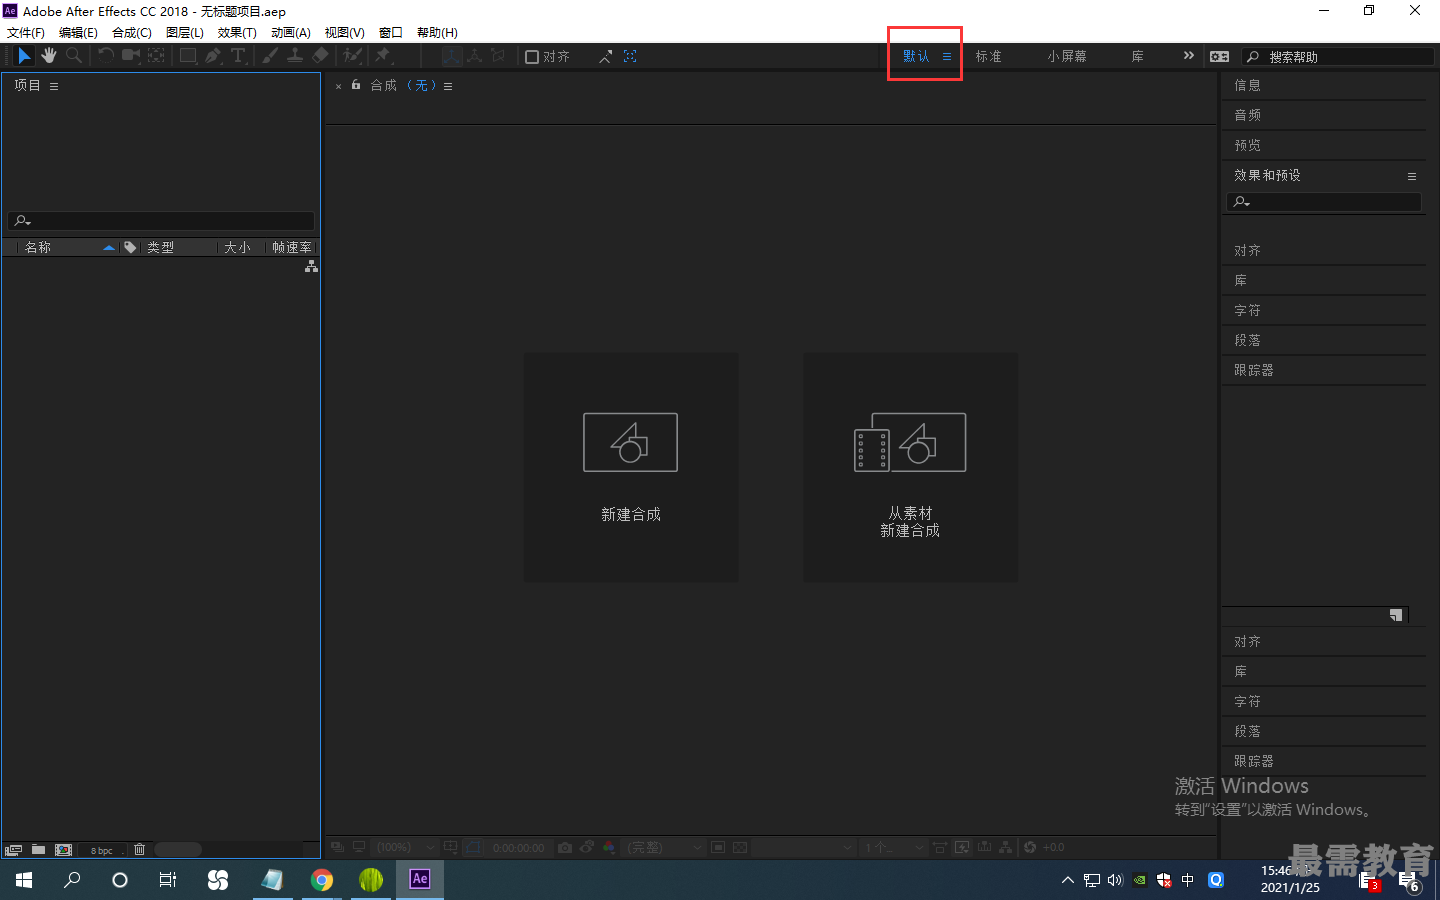
Task: Select the Puppet Pin tool
Action: pos(382,56)
